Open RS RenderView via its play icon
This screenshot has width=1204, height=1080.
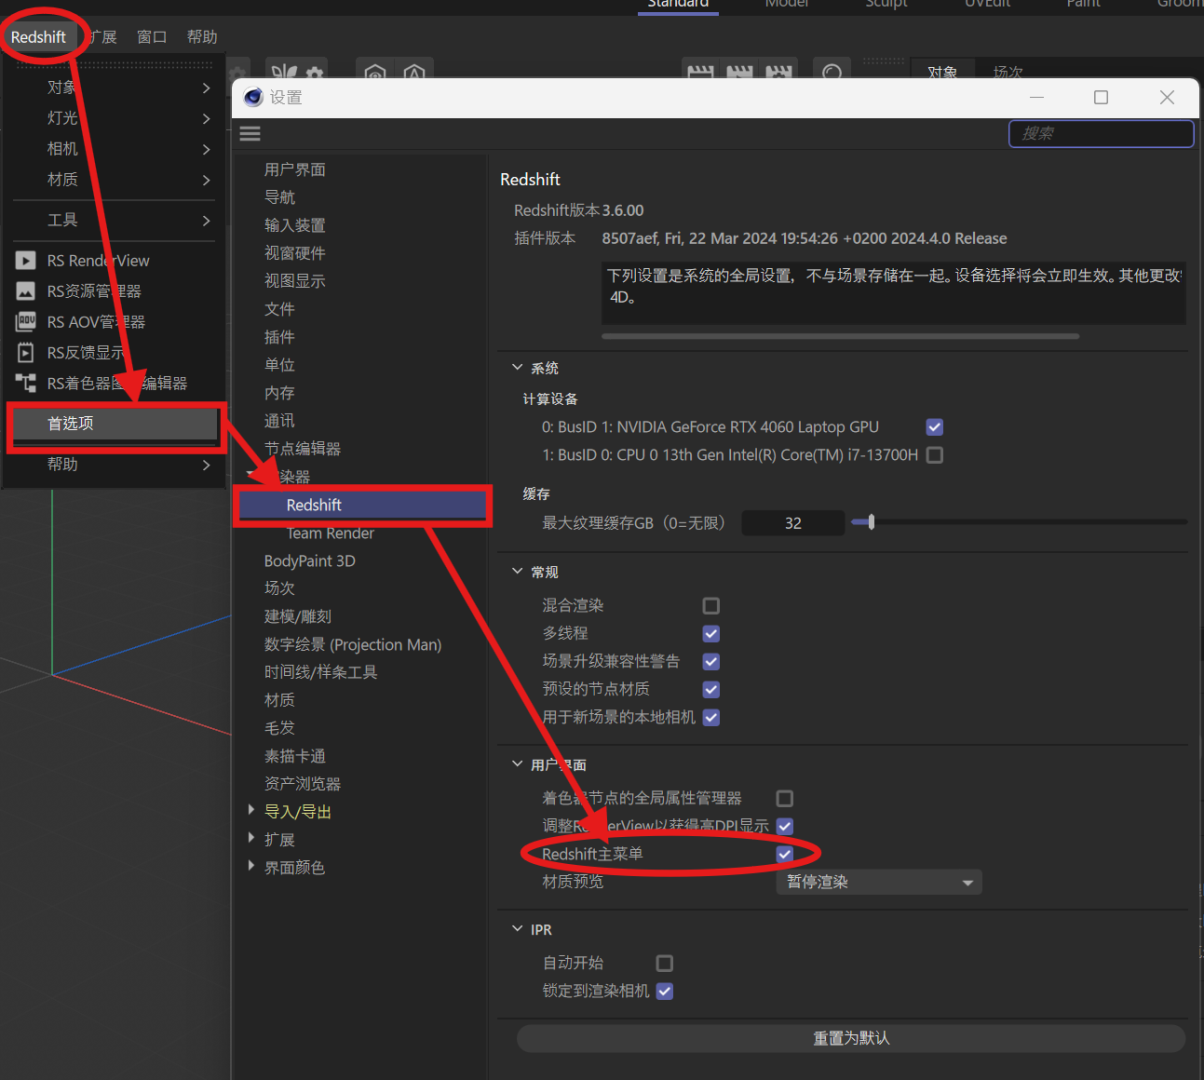[x=26, y=261]
